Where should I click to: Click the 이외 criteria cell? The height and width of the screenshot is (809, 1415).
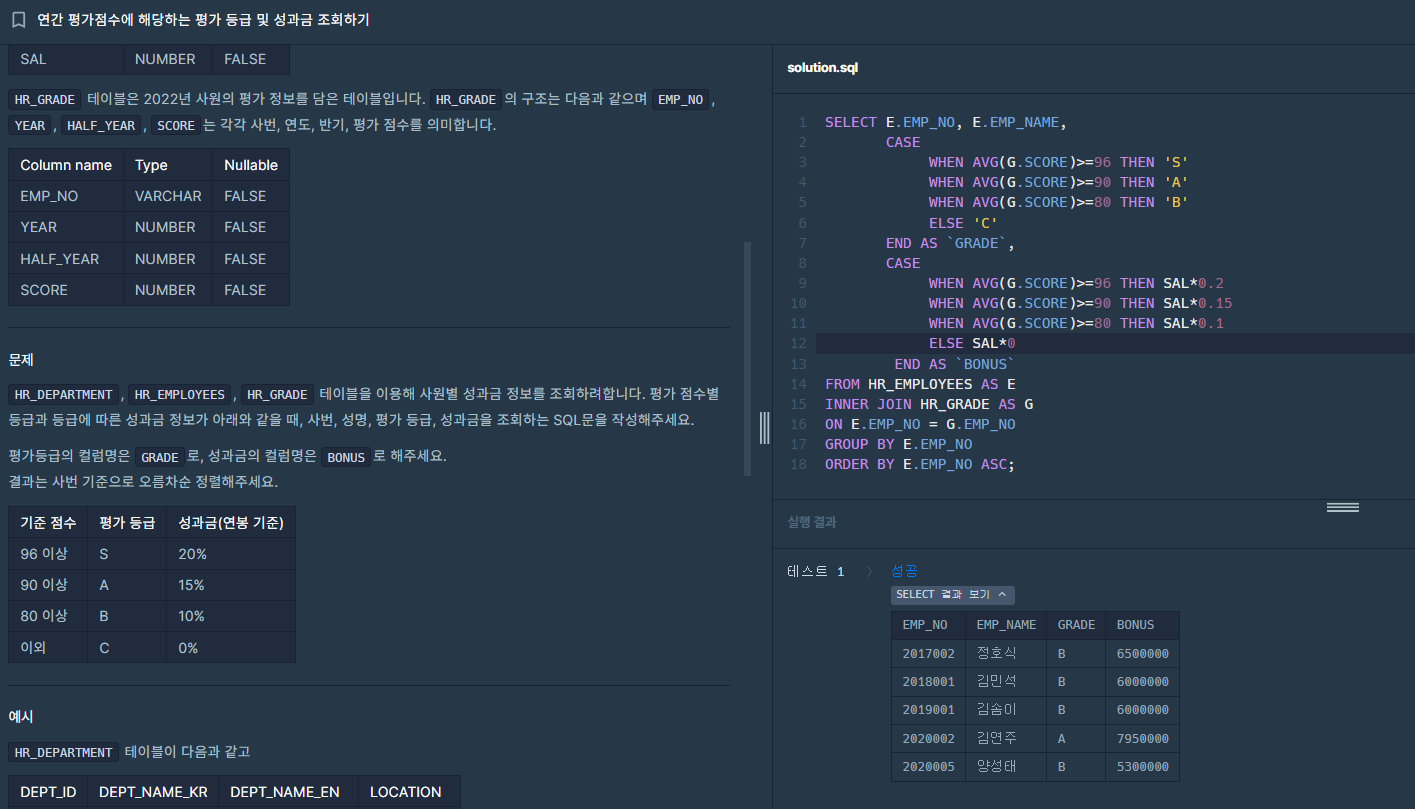(x=48, y=647)
